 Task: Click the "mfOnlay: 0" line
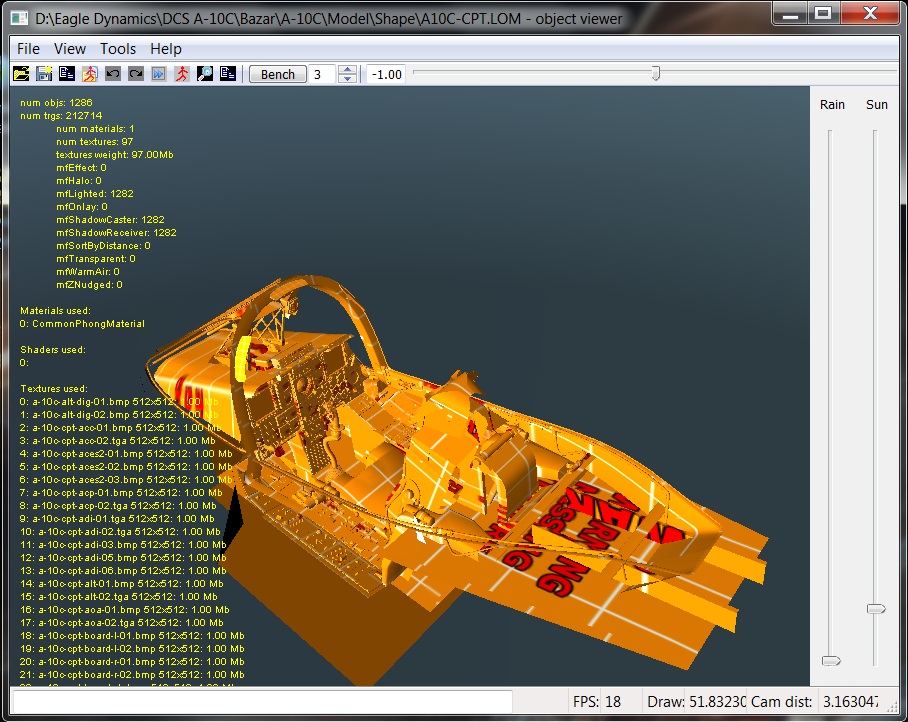(82, 207)
